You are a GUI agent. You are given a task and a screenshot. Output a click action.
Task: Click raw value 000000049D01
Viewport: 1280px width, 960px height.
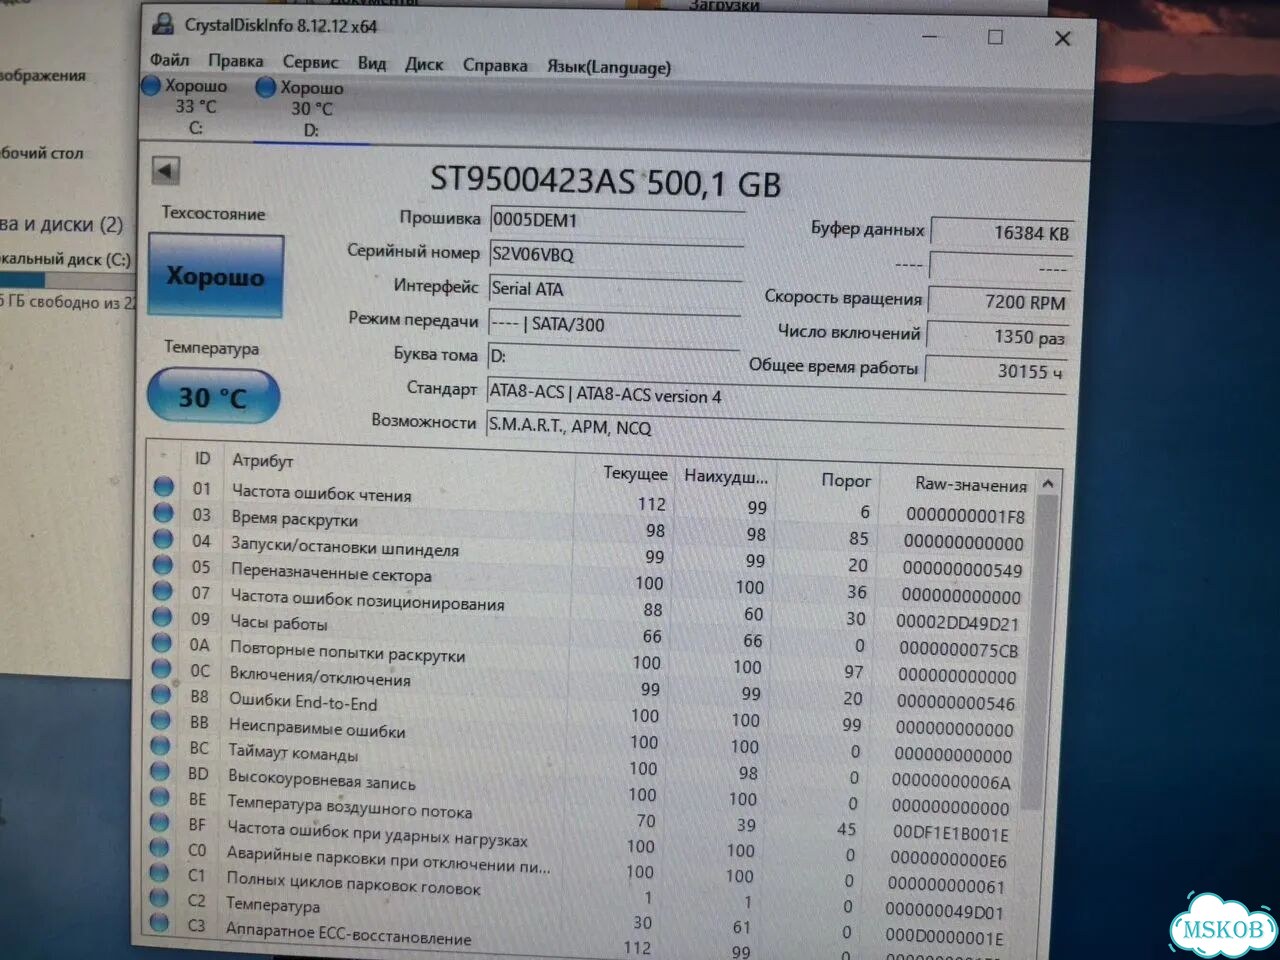click(x=944, y=911)
